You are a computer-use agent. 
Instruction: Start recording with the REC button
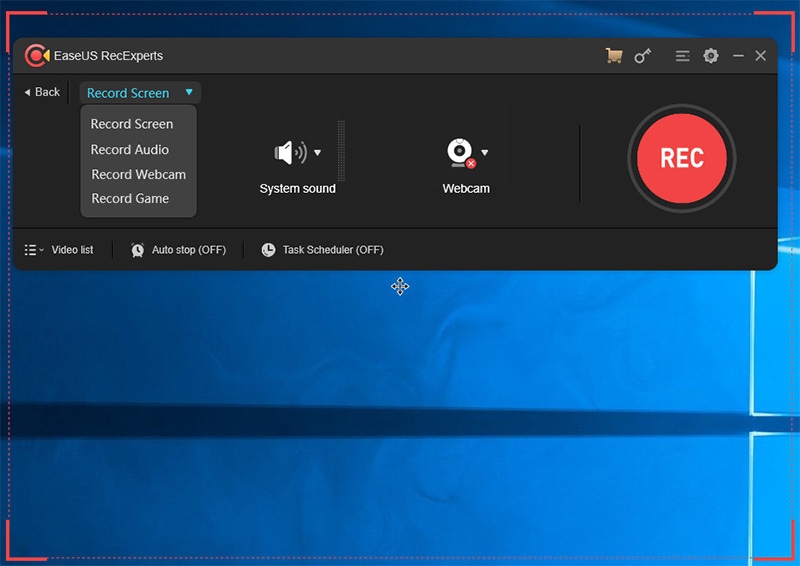point(682,158)
